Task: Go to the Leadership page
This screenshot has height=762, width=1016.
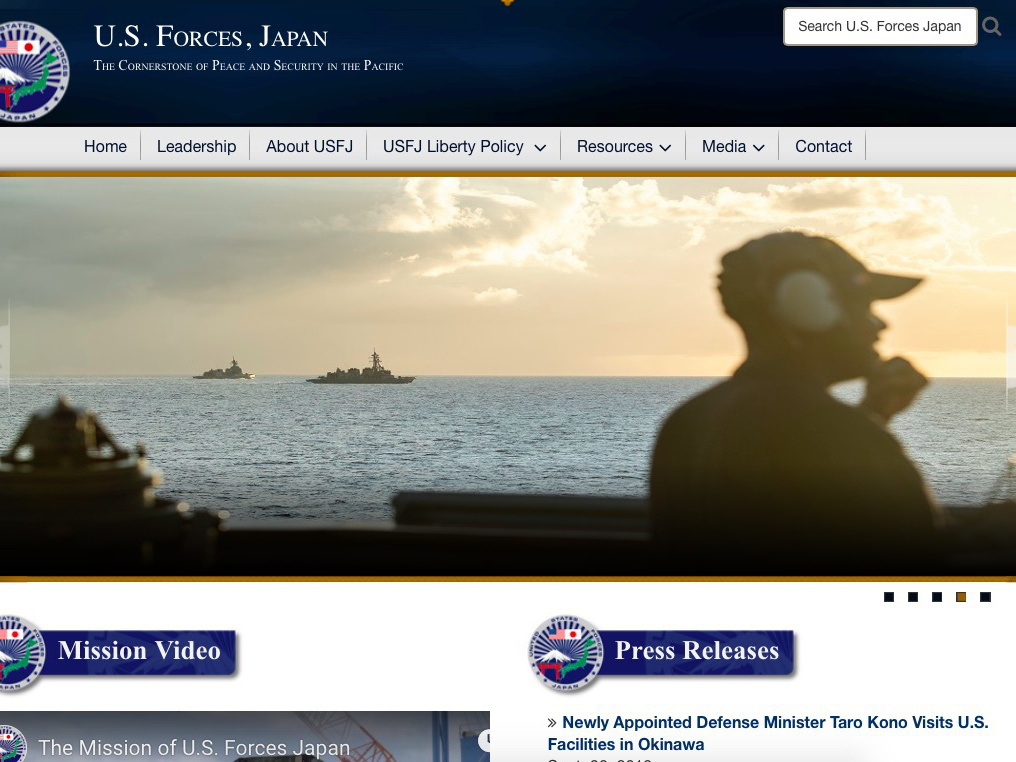Action: pyautogui.click(x=196, y=146)
